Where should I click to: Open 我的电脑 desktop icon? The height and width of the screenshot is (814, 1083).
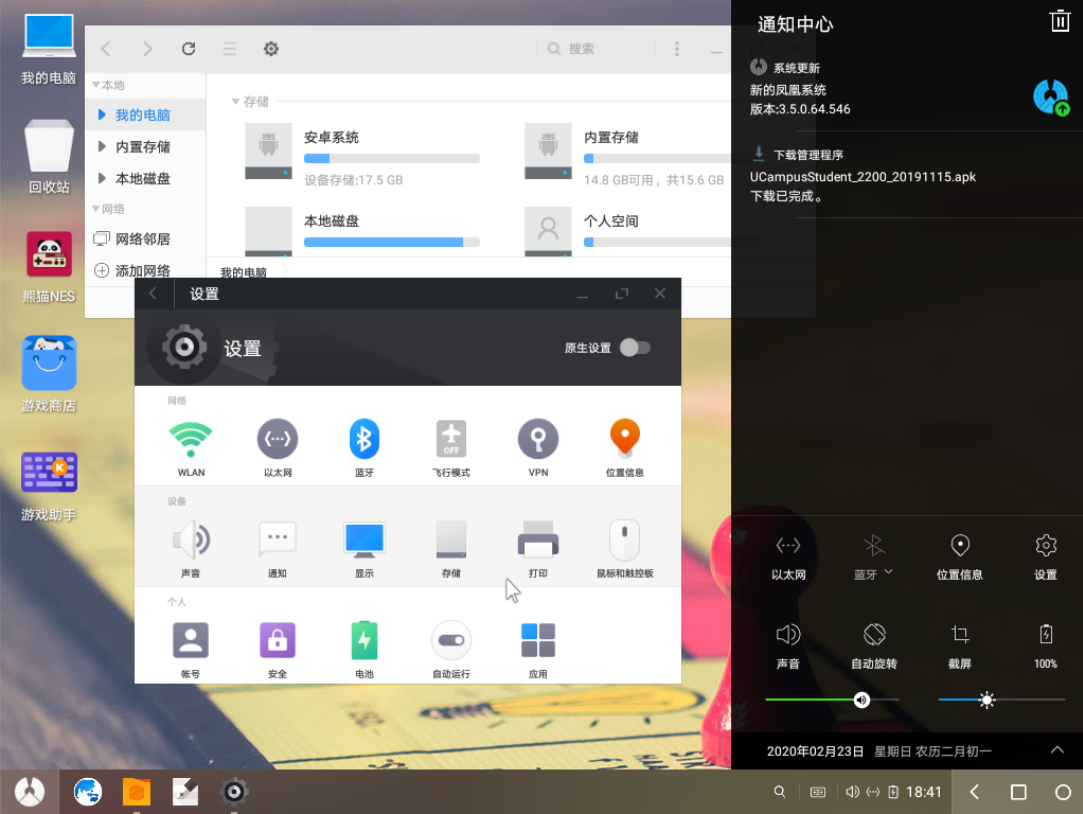(48, 48)
